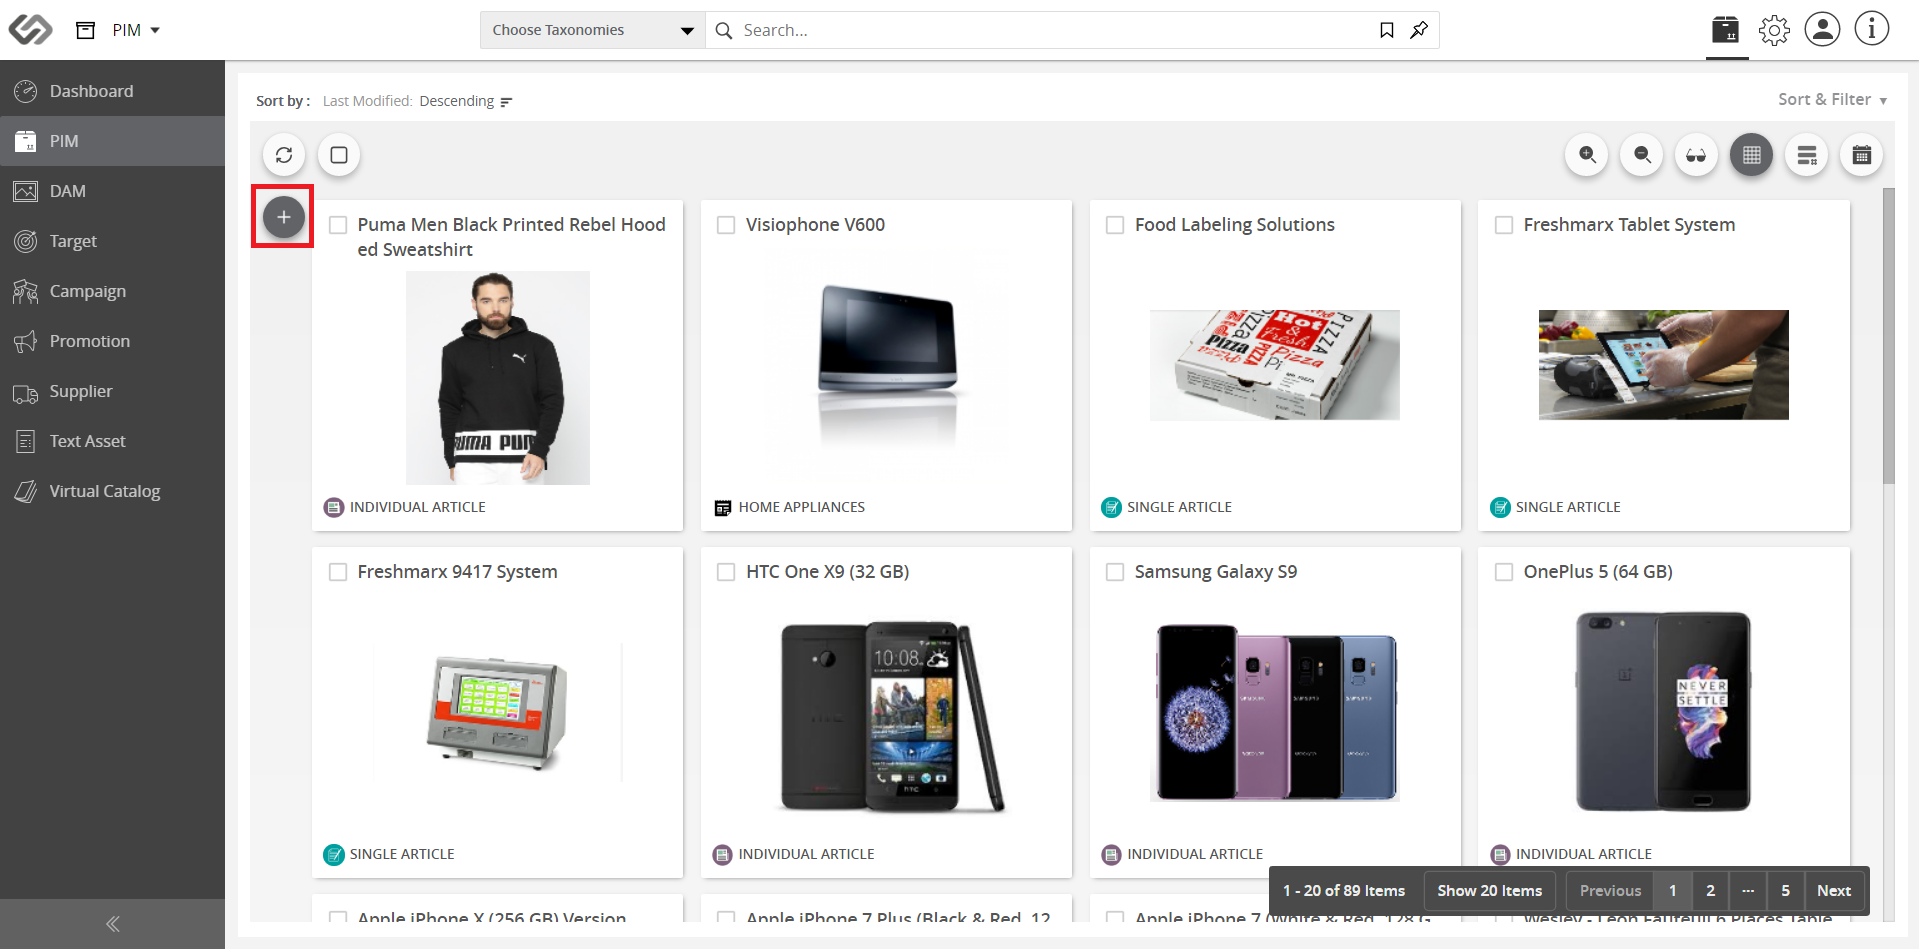This screenshot has height=949, width=1919.
Task: Open the information icon in header
Action: click(x=1872, y=29)
